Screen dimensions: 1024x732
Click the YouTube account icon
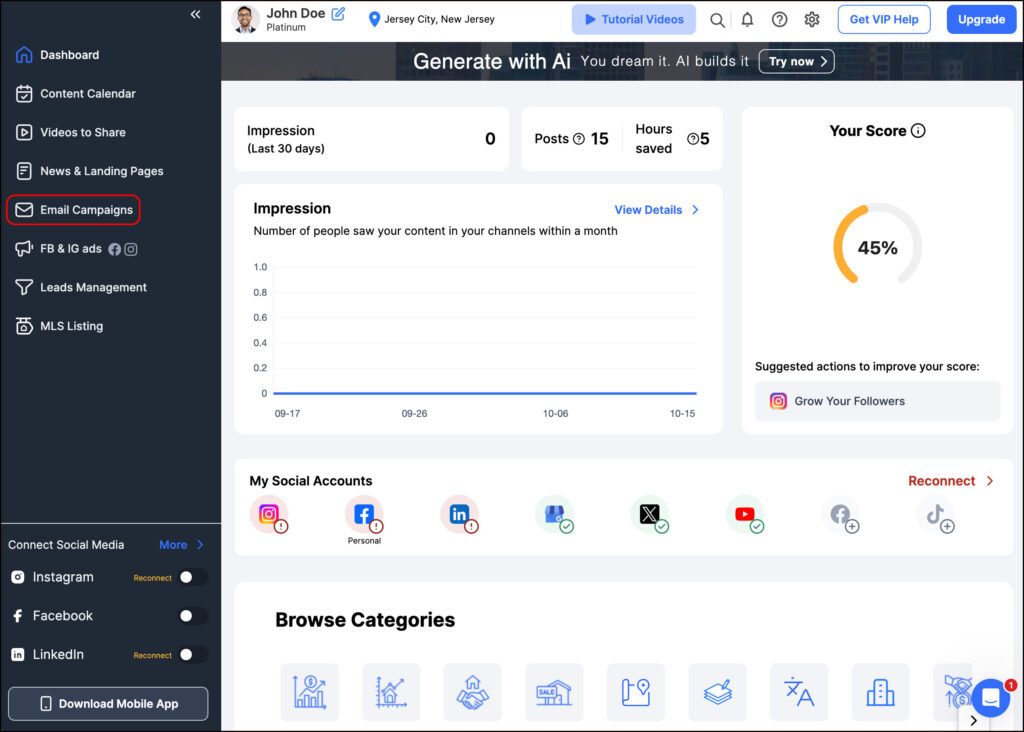[x=745, y=514]
